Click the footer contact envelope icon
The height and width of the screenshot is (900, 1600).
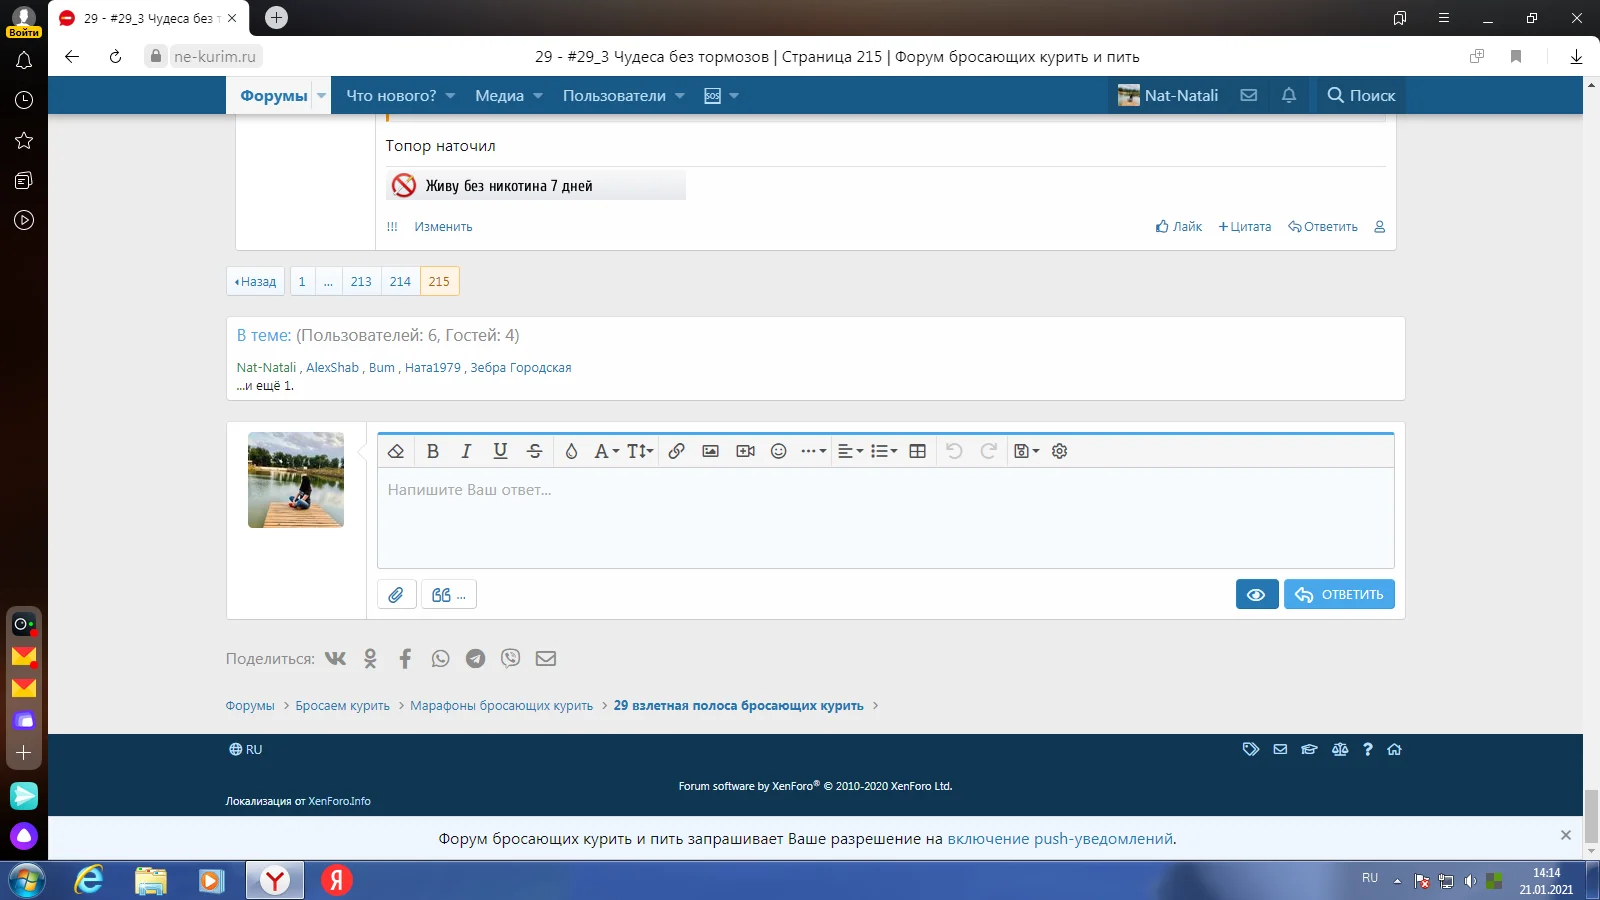click(1280, 749)
